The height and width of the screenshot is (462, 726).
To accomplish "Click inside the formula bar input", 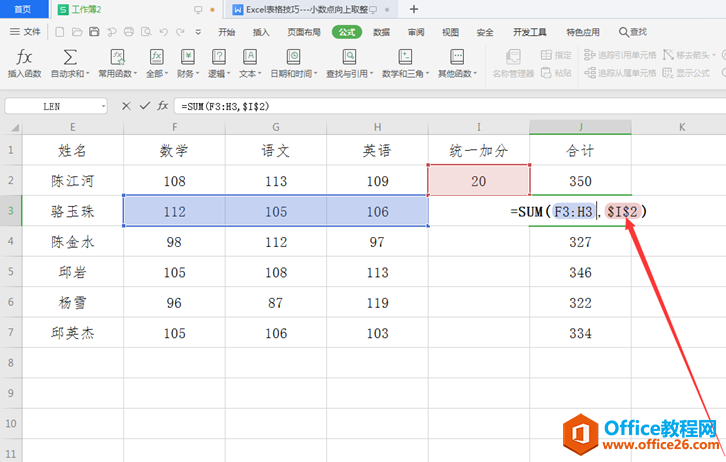I will coord(450,106).
